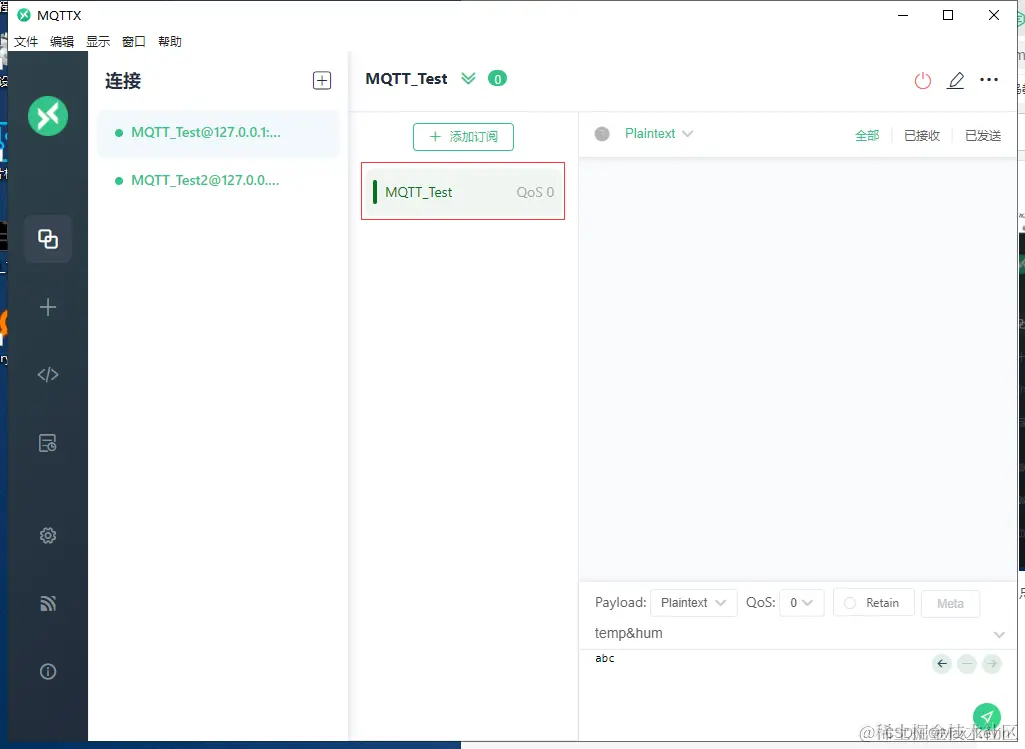Screen dimensions: 1025x749
Task: Open the Settings gear in the sidebar
Action: click(48, 536)
